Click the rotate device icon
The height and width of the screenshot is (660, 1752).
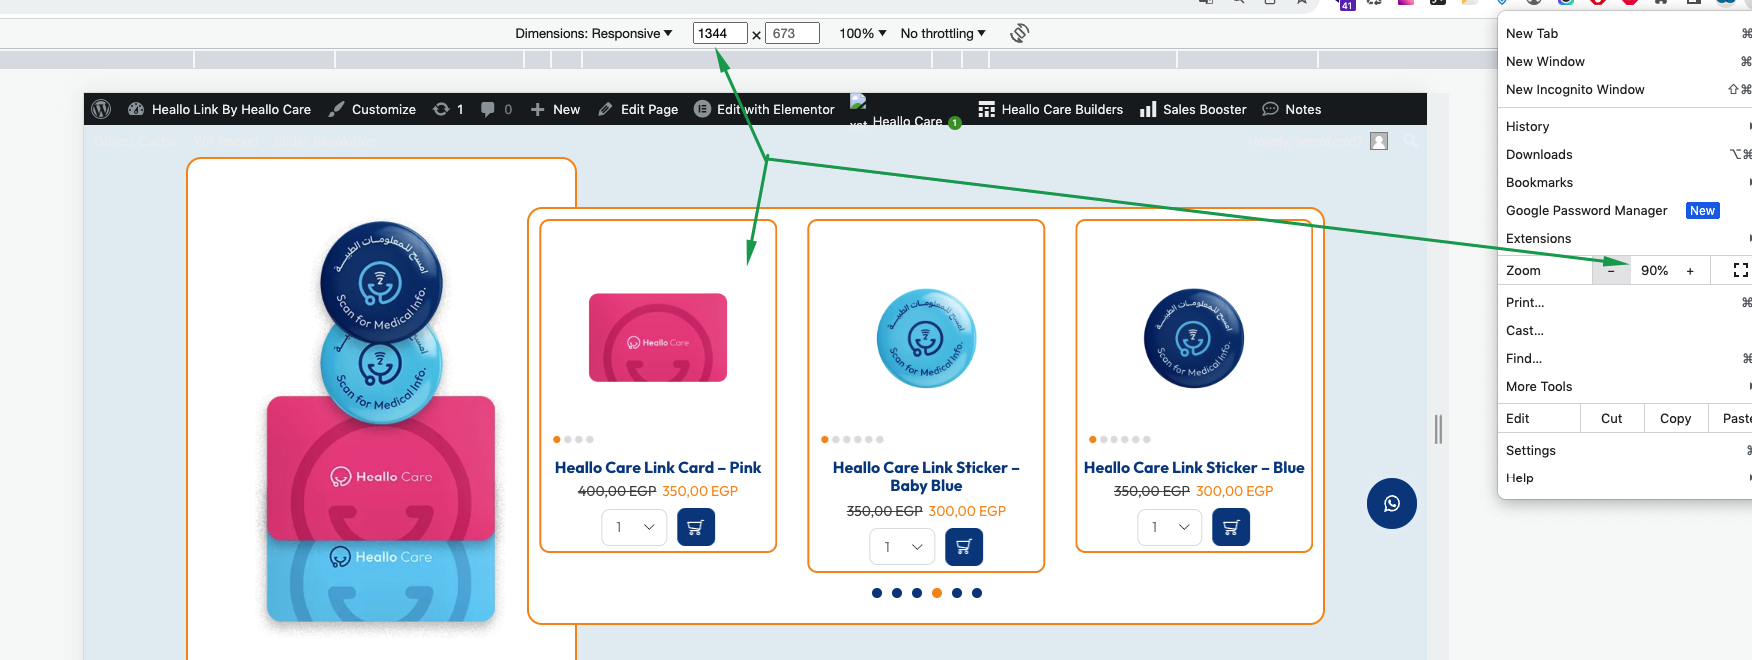click(1019, 33)
